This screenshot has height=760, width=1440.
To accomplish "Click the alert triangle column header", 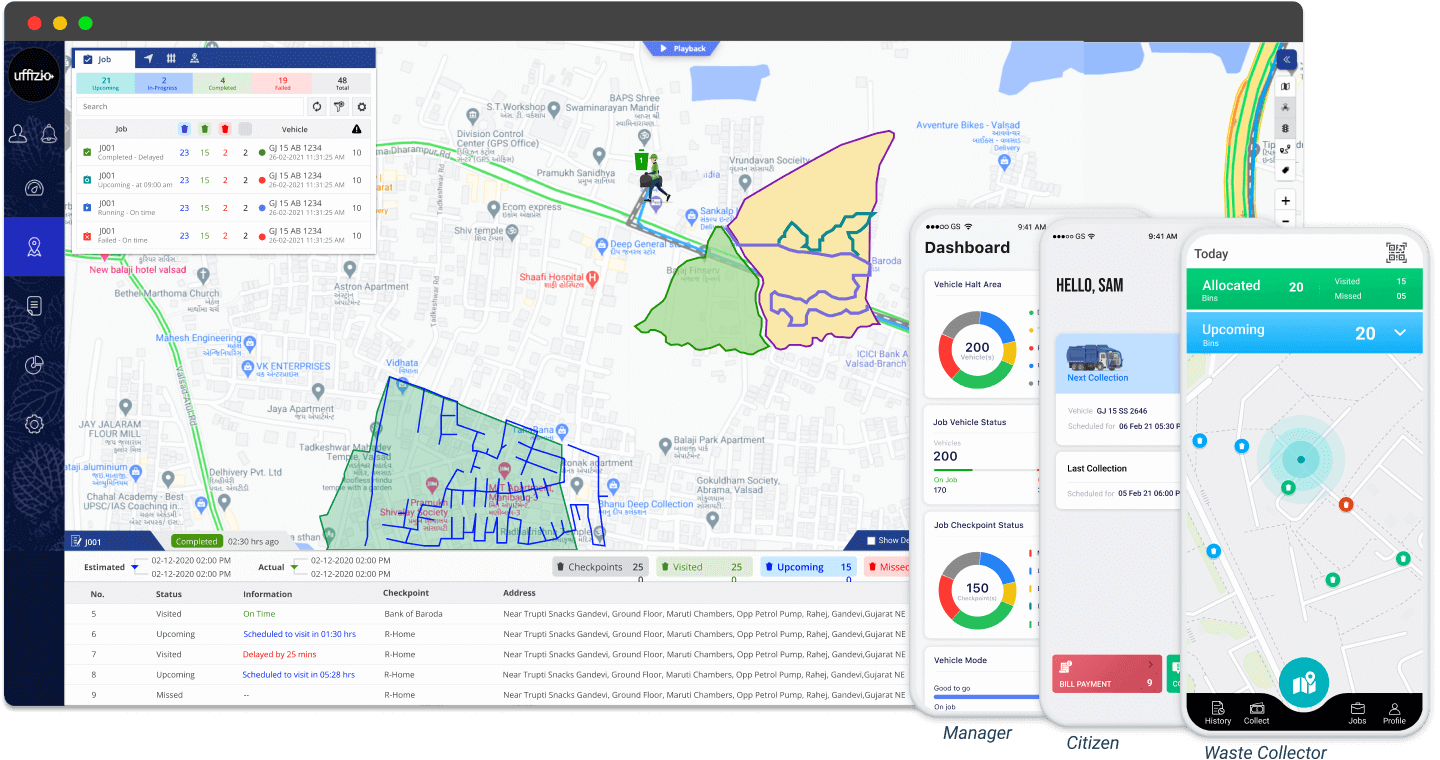I will coord(357,129).
